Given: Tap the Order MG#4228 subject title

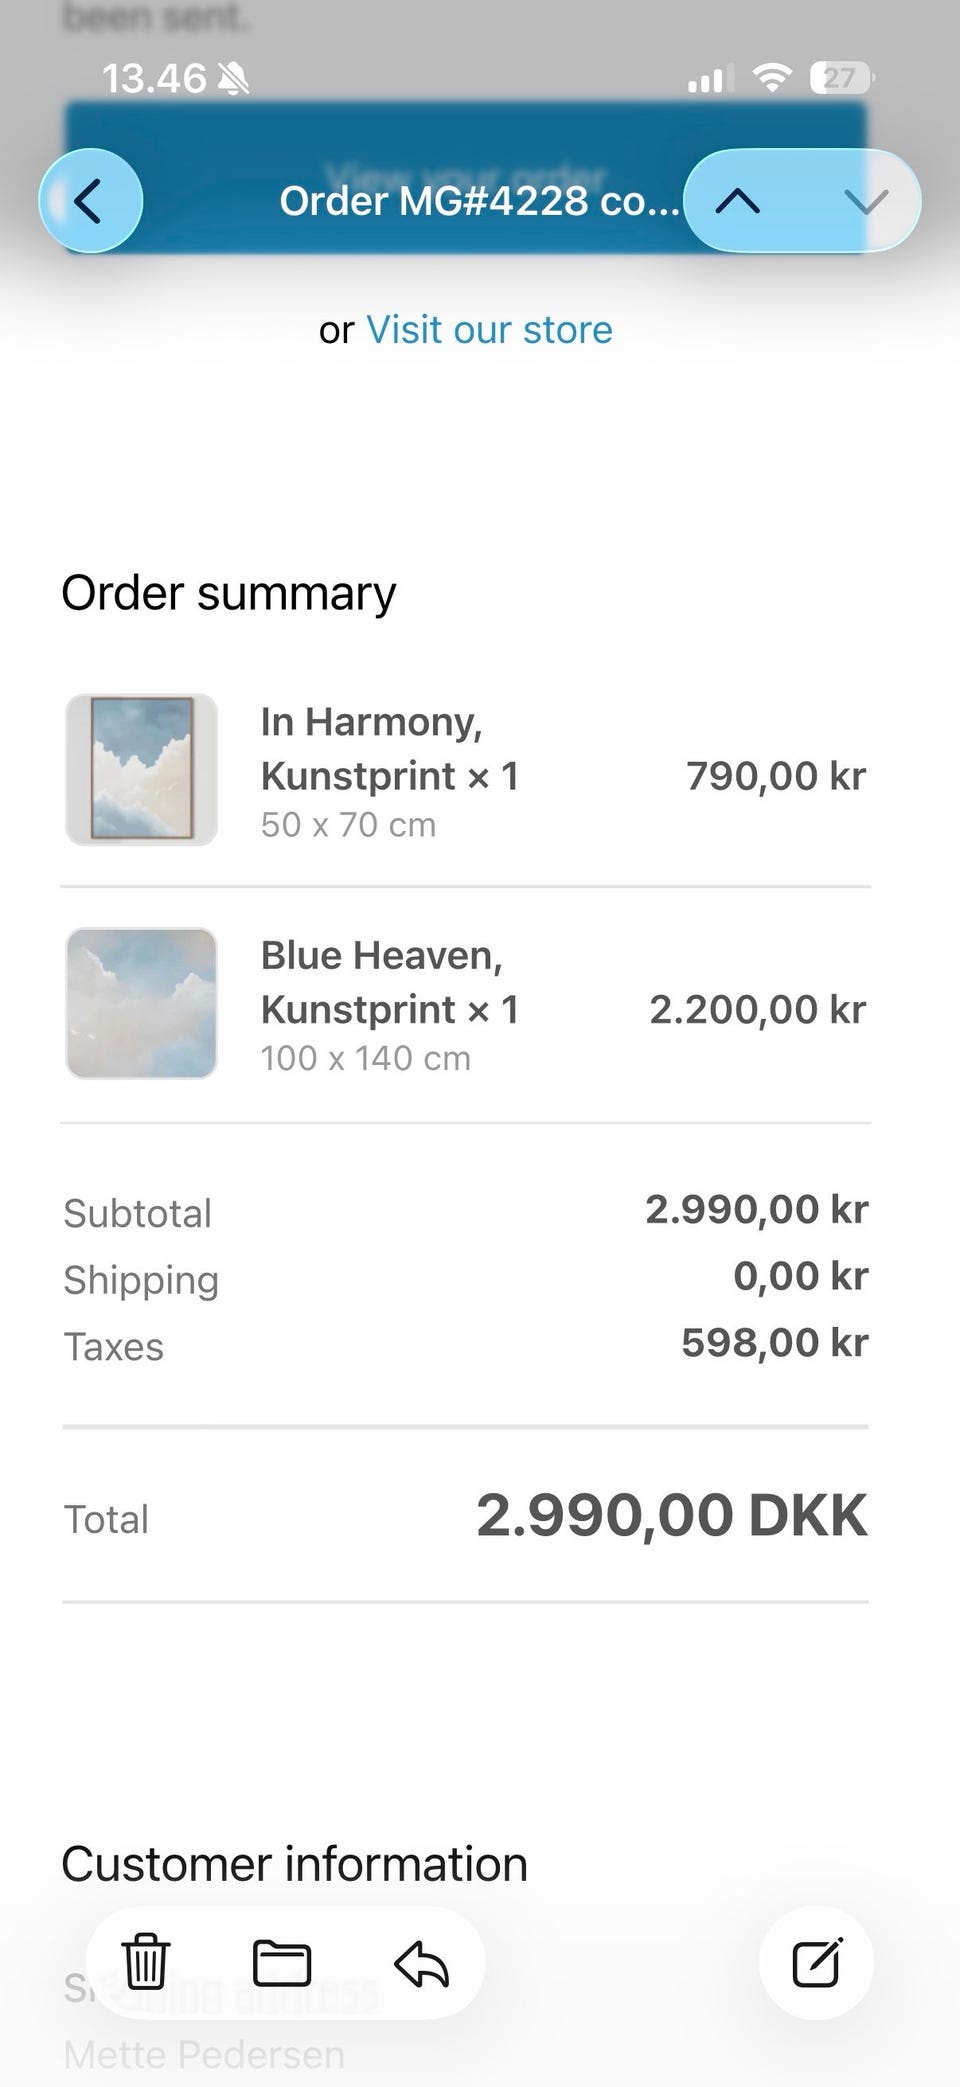Looking at the screenshot, I should (478, 201).
